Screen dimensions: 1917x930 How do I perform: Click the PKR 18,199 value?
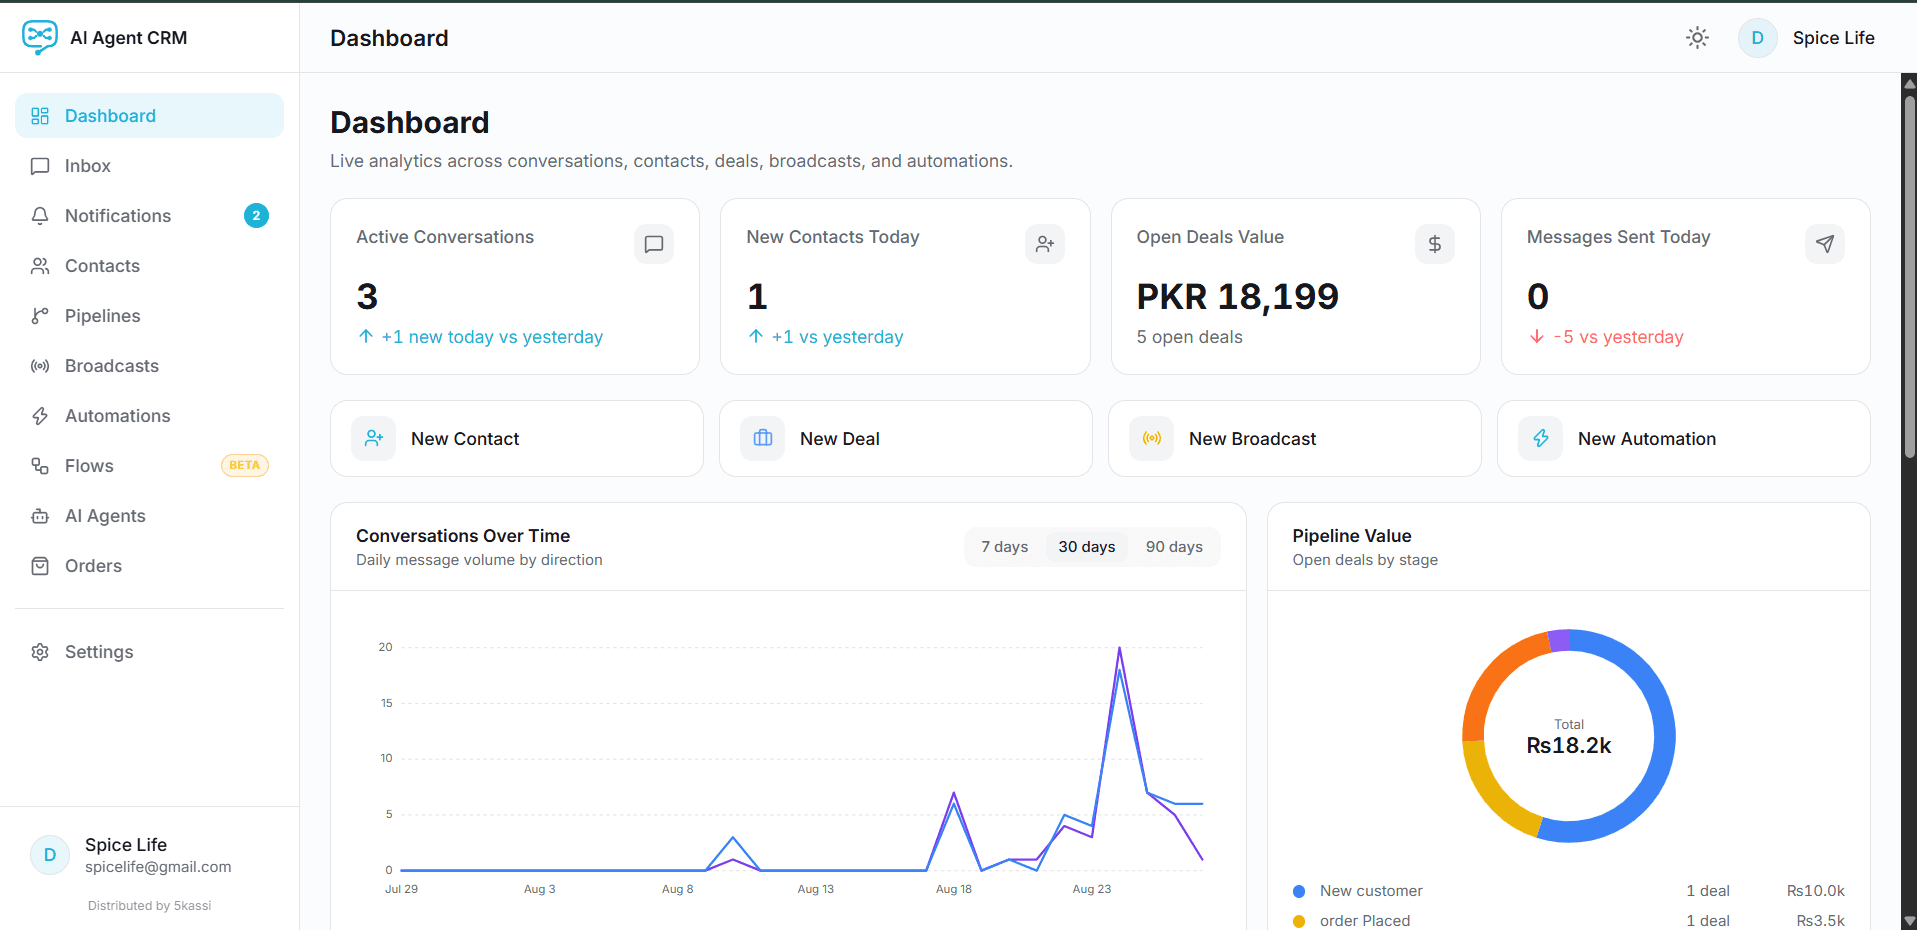coord(1237,296)
